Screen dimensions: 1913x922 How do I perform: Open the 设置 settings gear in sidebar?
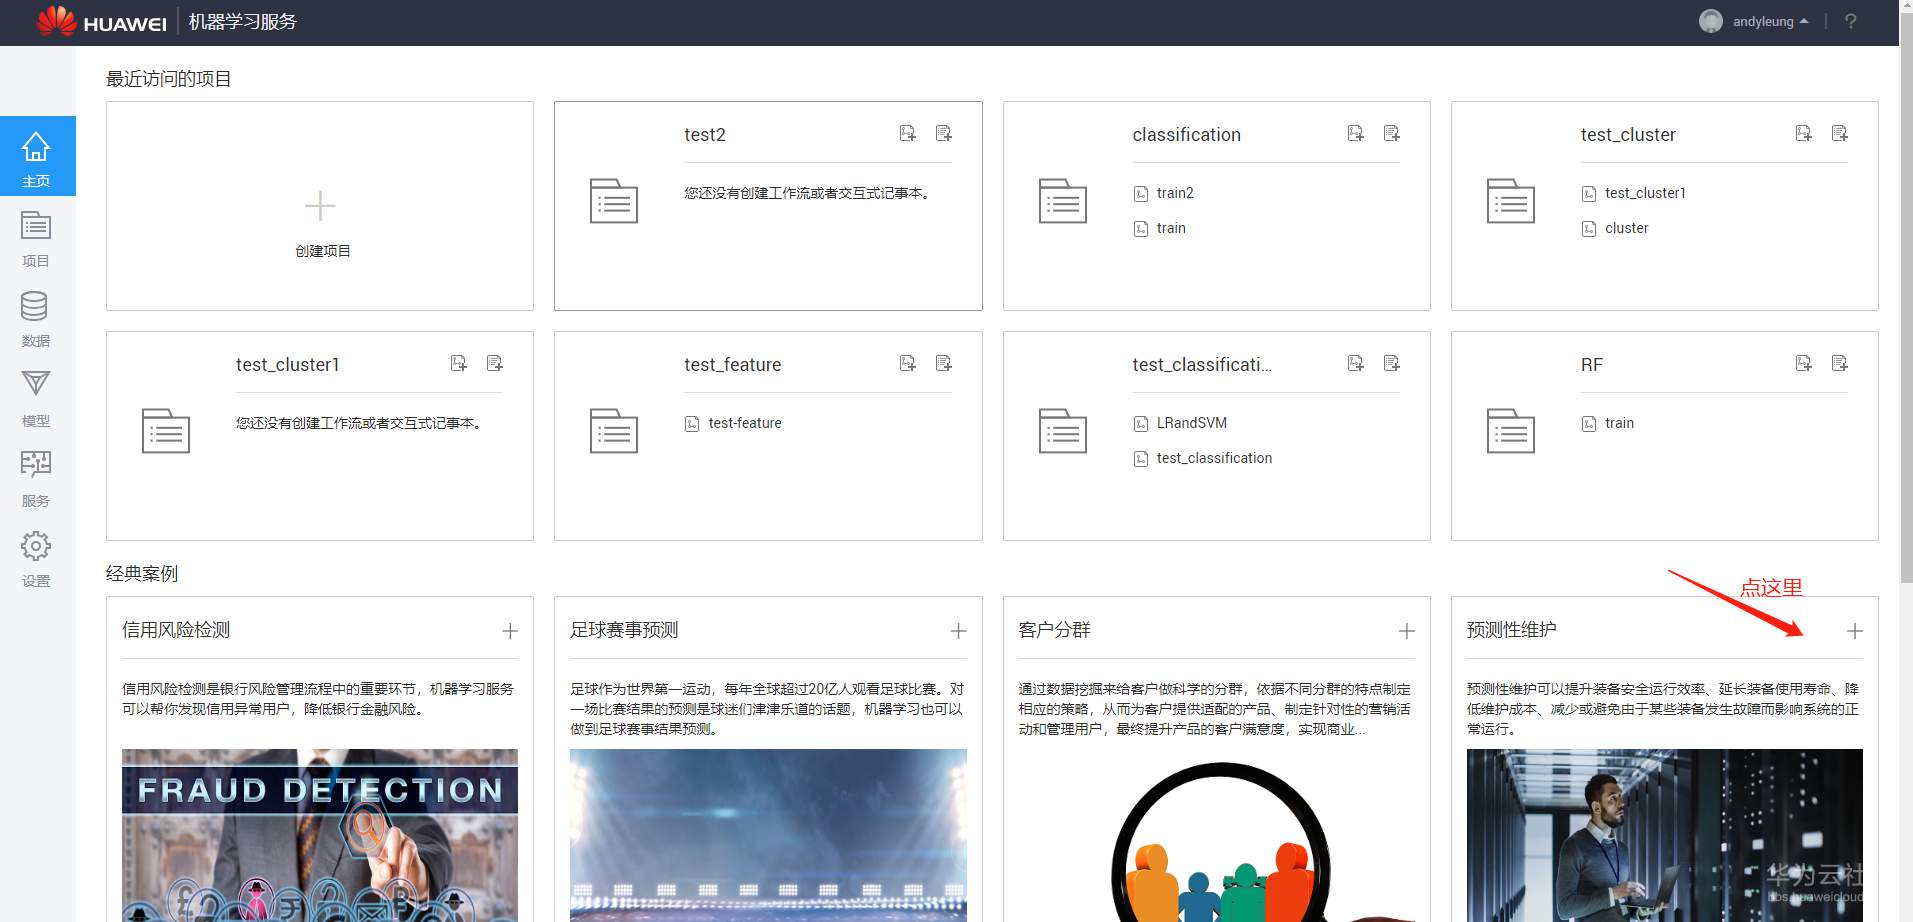point(36,557)
